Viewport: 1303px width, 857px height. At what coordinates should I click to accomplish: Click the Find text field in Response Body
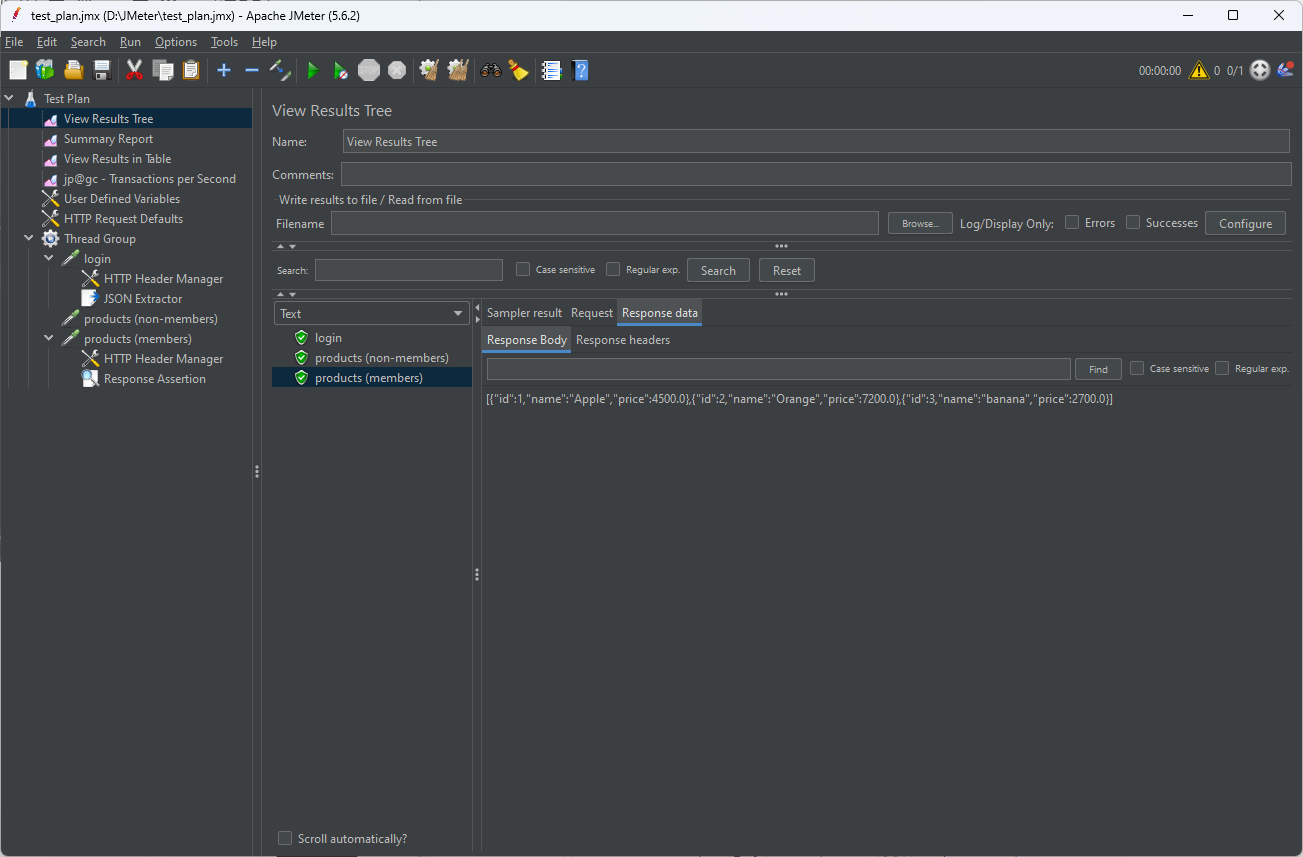778,369
